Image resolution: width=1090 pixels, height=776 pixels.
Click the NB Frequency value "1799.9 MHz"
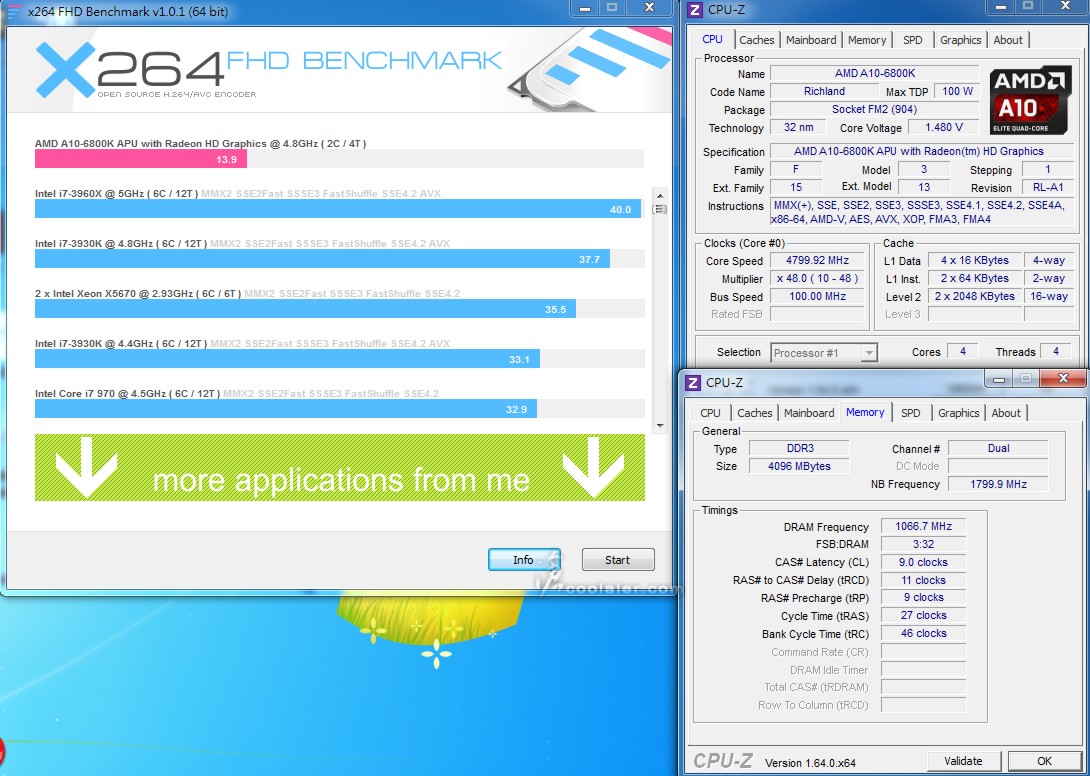(x=998, y=485)
